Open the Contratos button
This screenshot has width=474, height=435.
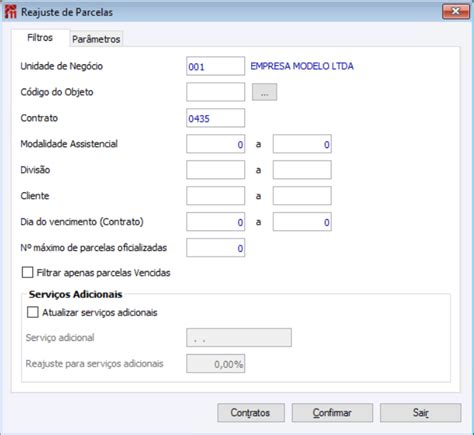click(x=251, y=413)
